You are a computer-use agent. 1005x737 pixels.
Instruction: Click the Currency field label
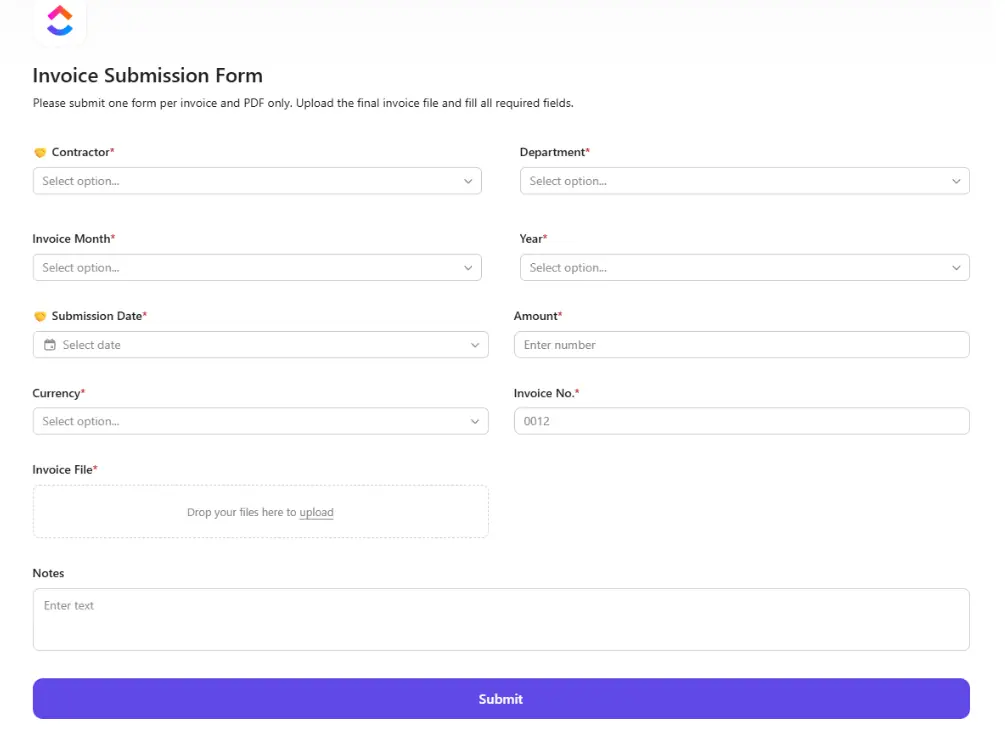[58, 393]
